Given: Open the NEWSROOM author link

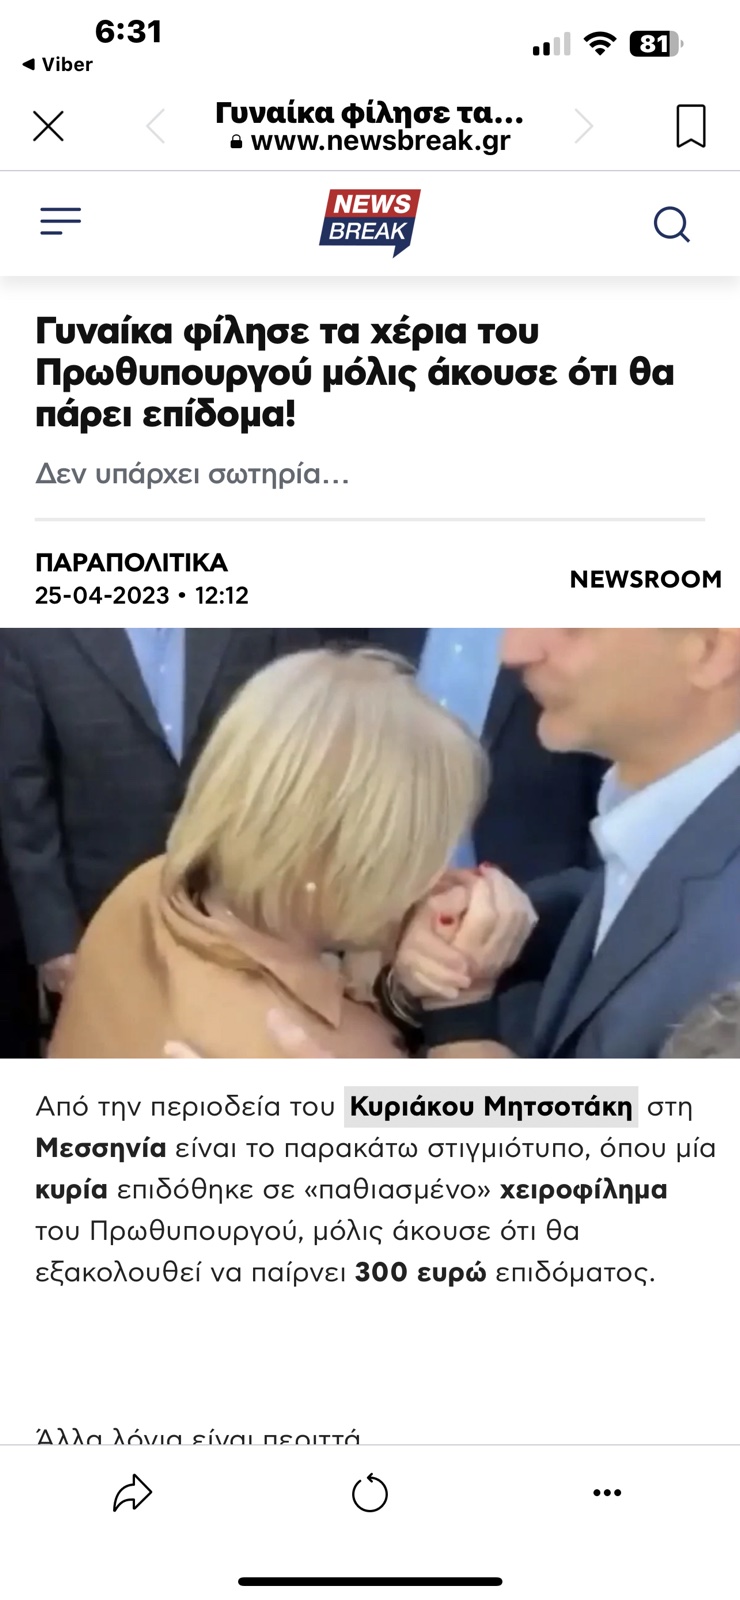Looking at the screenshot, I should coord(645,579).
